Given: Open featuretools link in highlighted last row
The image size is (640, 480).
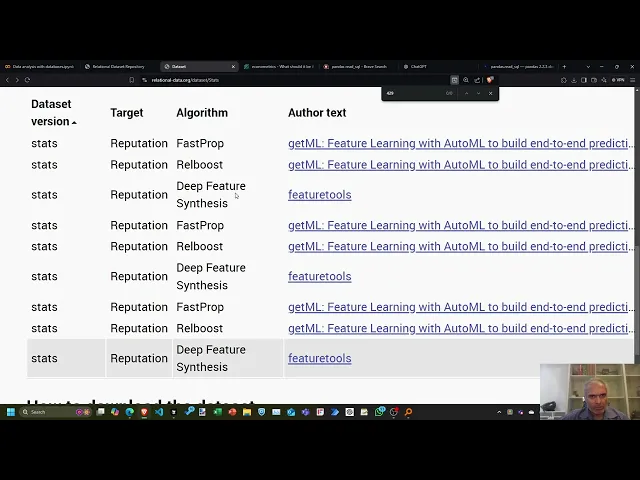Looking at the screenshot, I should (320, 358).
